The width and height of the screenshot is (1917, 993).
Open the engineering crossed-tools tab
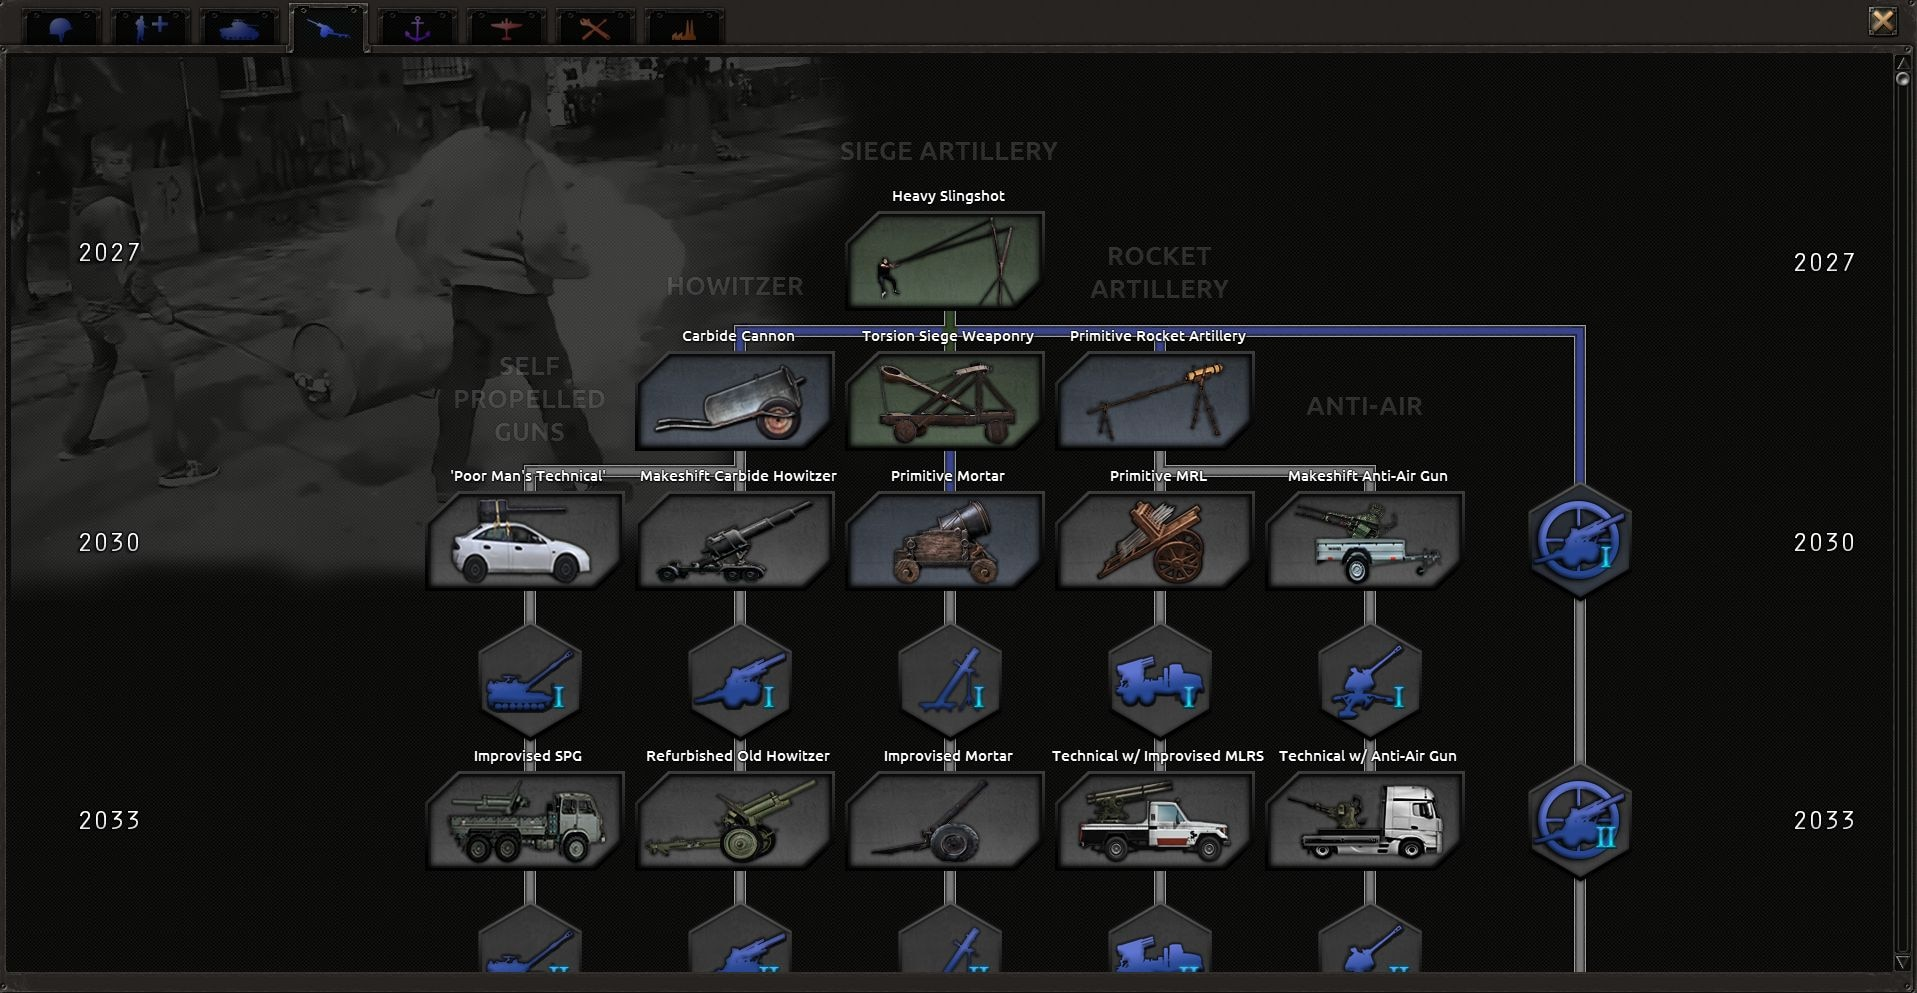click(x=596, y=27)
